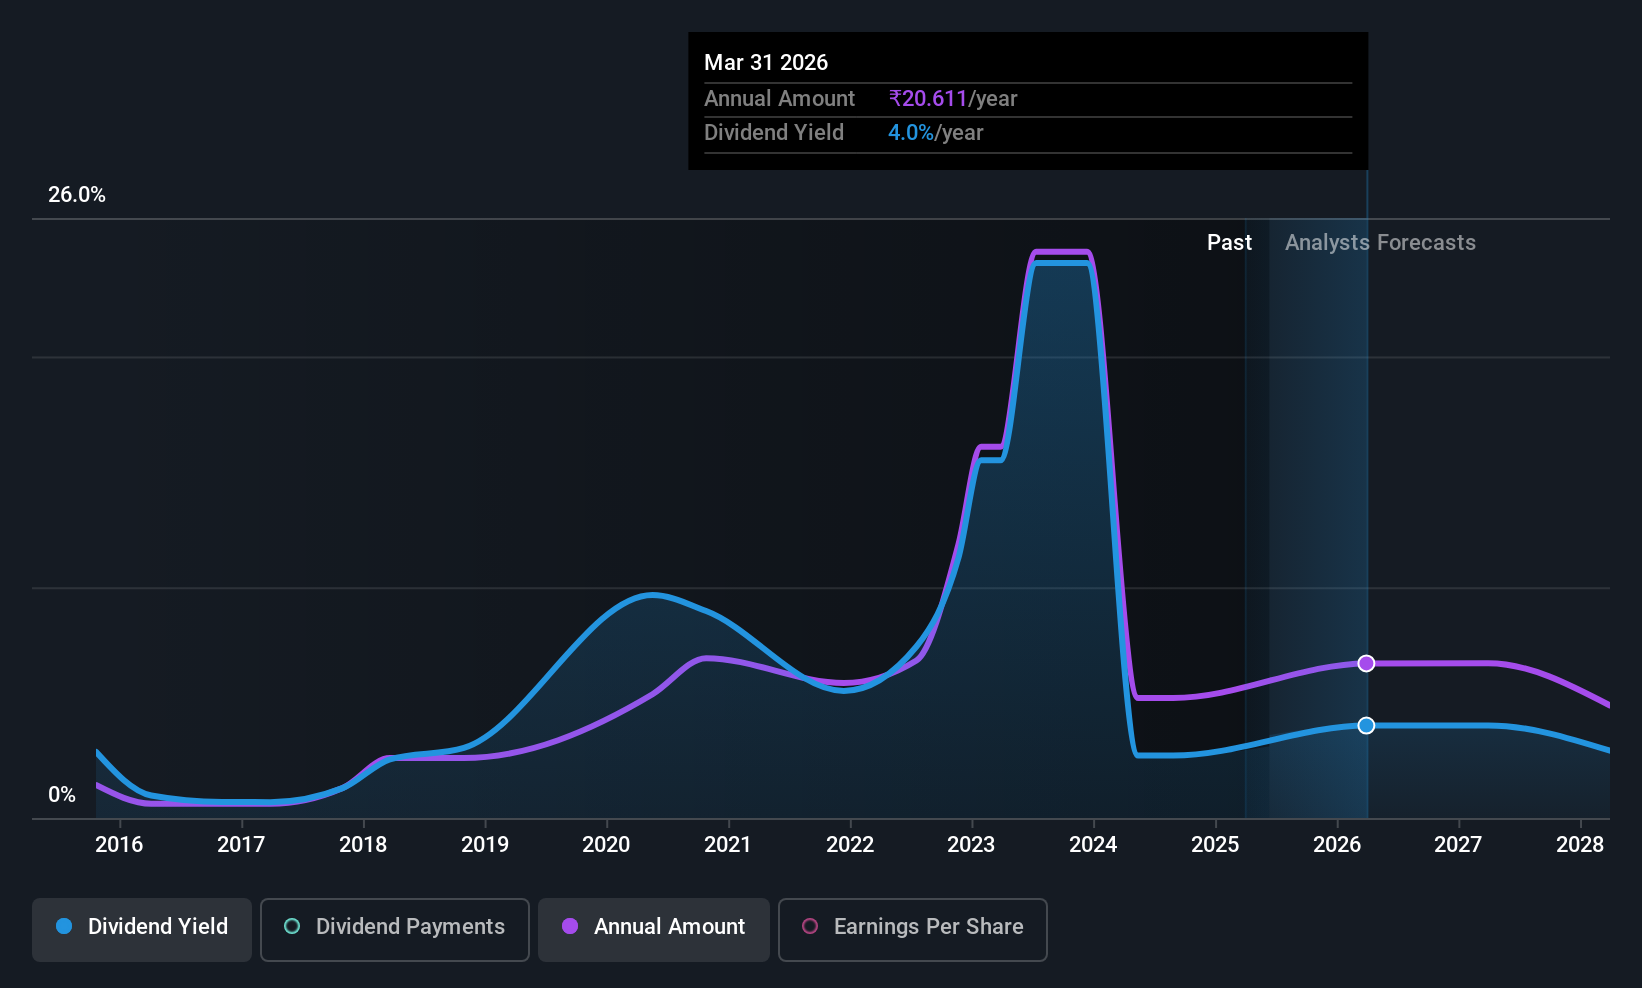Click the Analysts Forecasts label
This screenshot has height=988, width=1642.
click(x=1380, y=243)
